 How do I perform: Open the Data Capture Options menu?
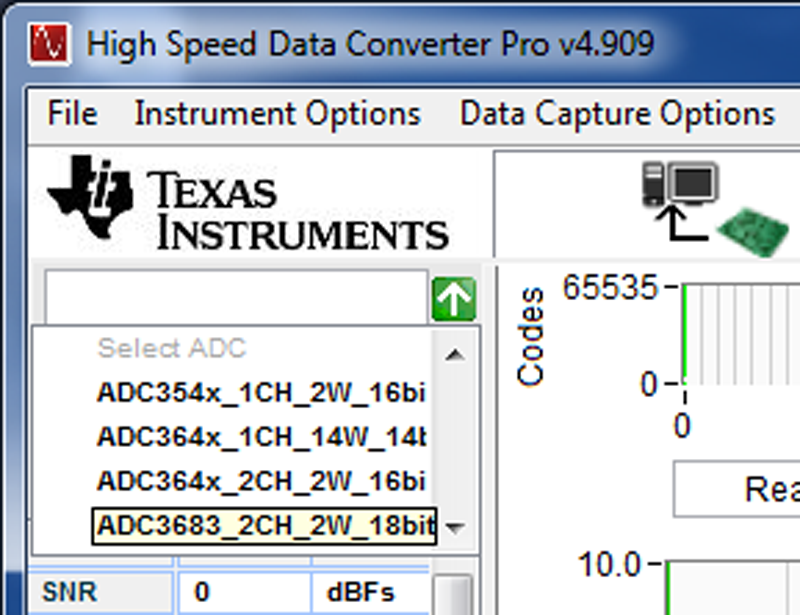(x=617, y=114)
